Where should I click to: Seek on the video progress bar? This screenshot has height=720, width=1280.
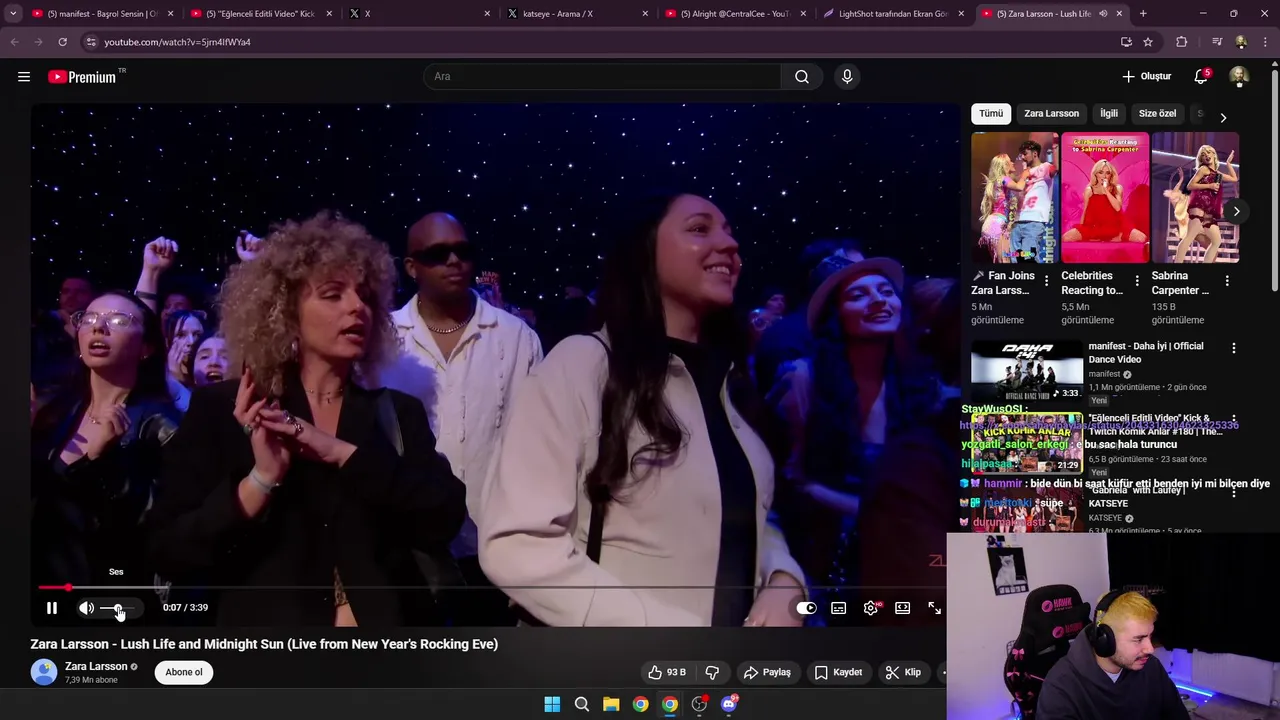[490, 588]
